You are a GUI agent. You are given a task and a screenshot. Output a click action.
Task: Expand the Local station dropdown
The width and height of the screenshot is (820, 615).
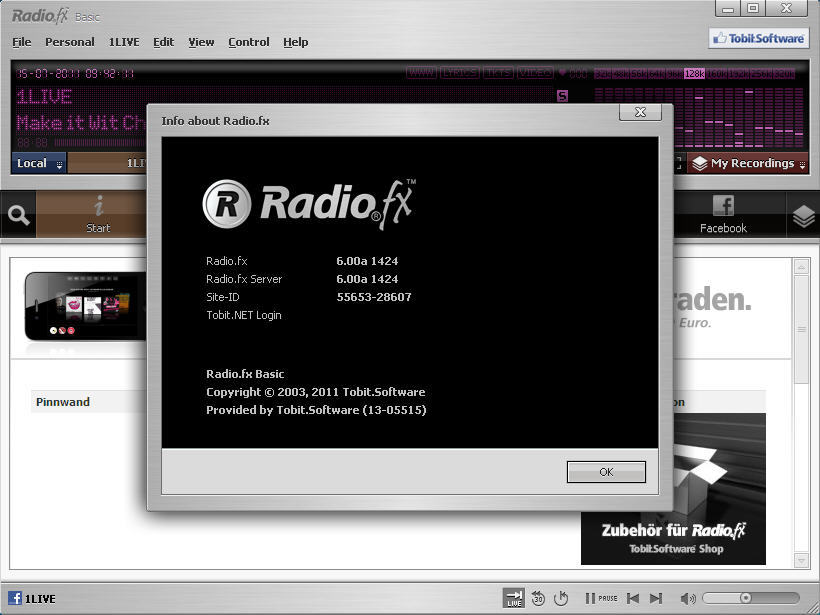38,163
